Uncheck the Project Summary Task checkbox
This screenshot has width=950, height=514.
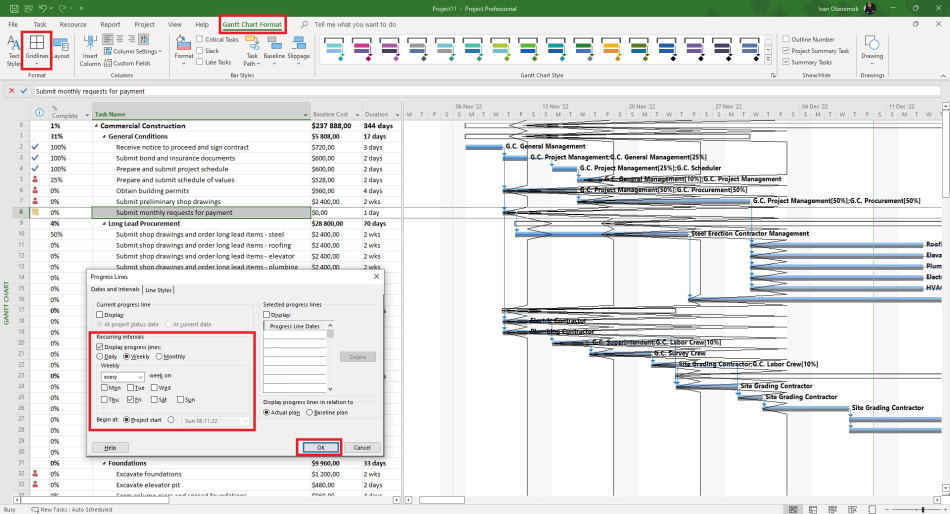pos(786,51)
